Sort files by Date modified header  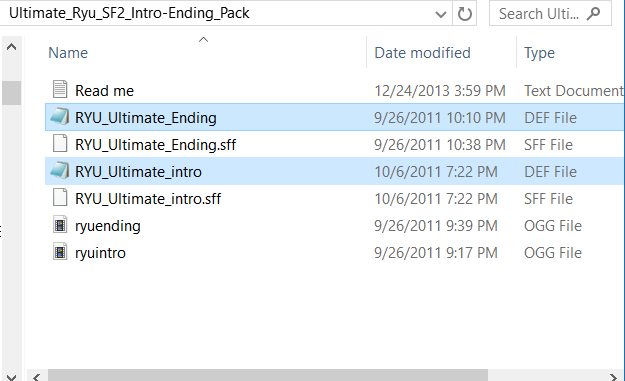[x=423, y=53]
